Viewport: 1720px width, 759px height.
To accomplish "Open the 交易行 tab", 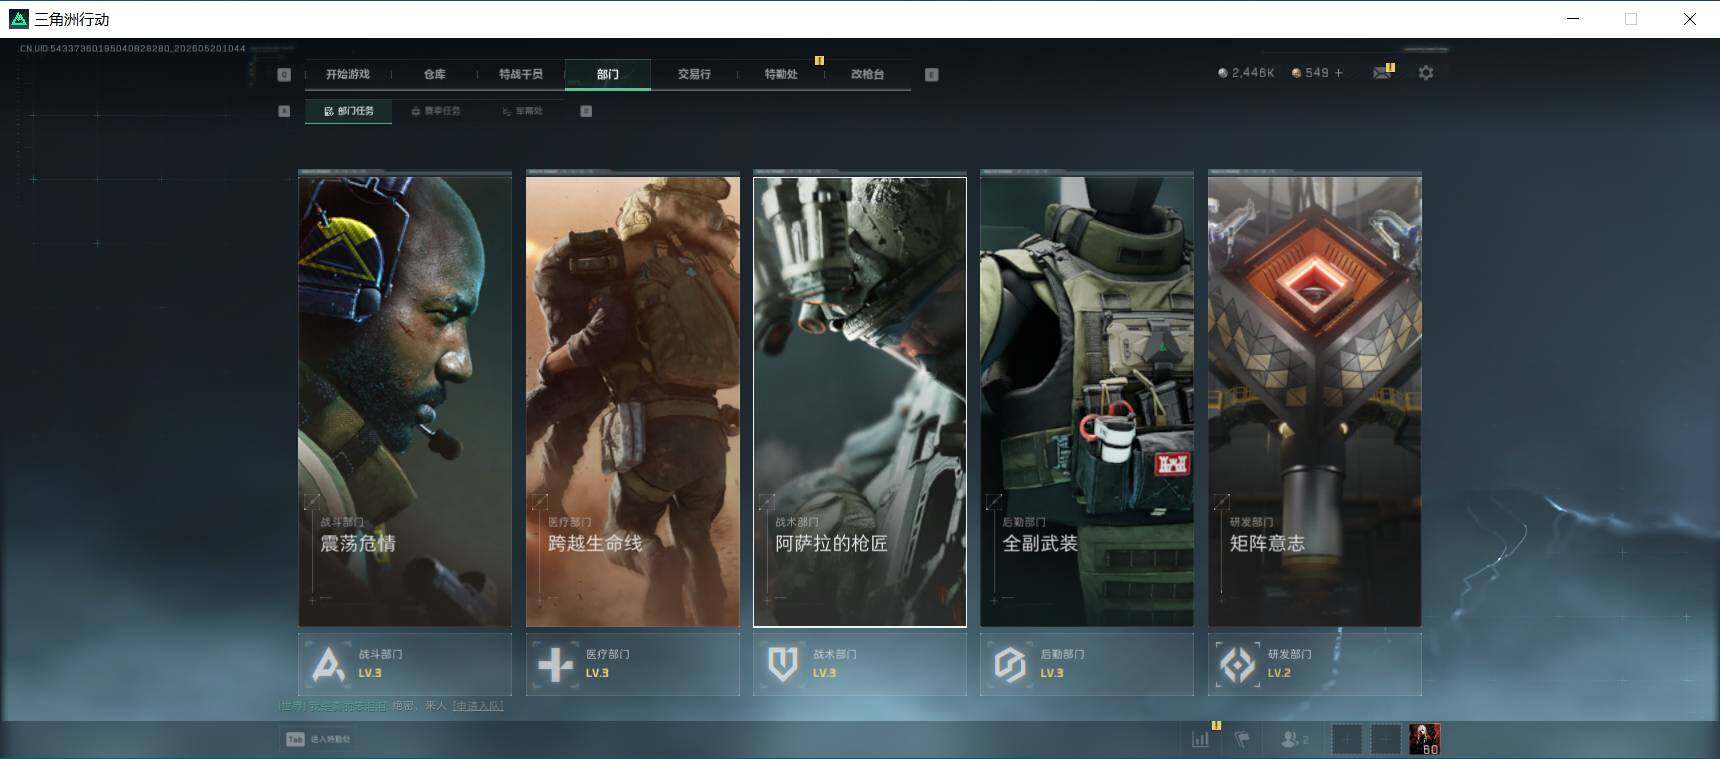I will click(694, 74).
